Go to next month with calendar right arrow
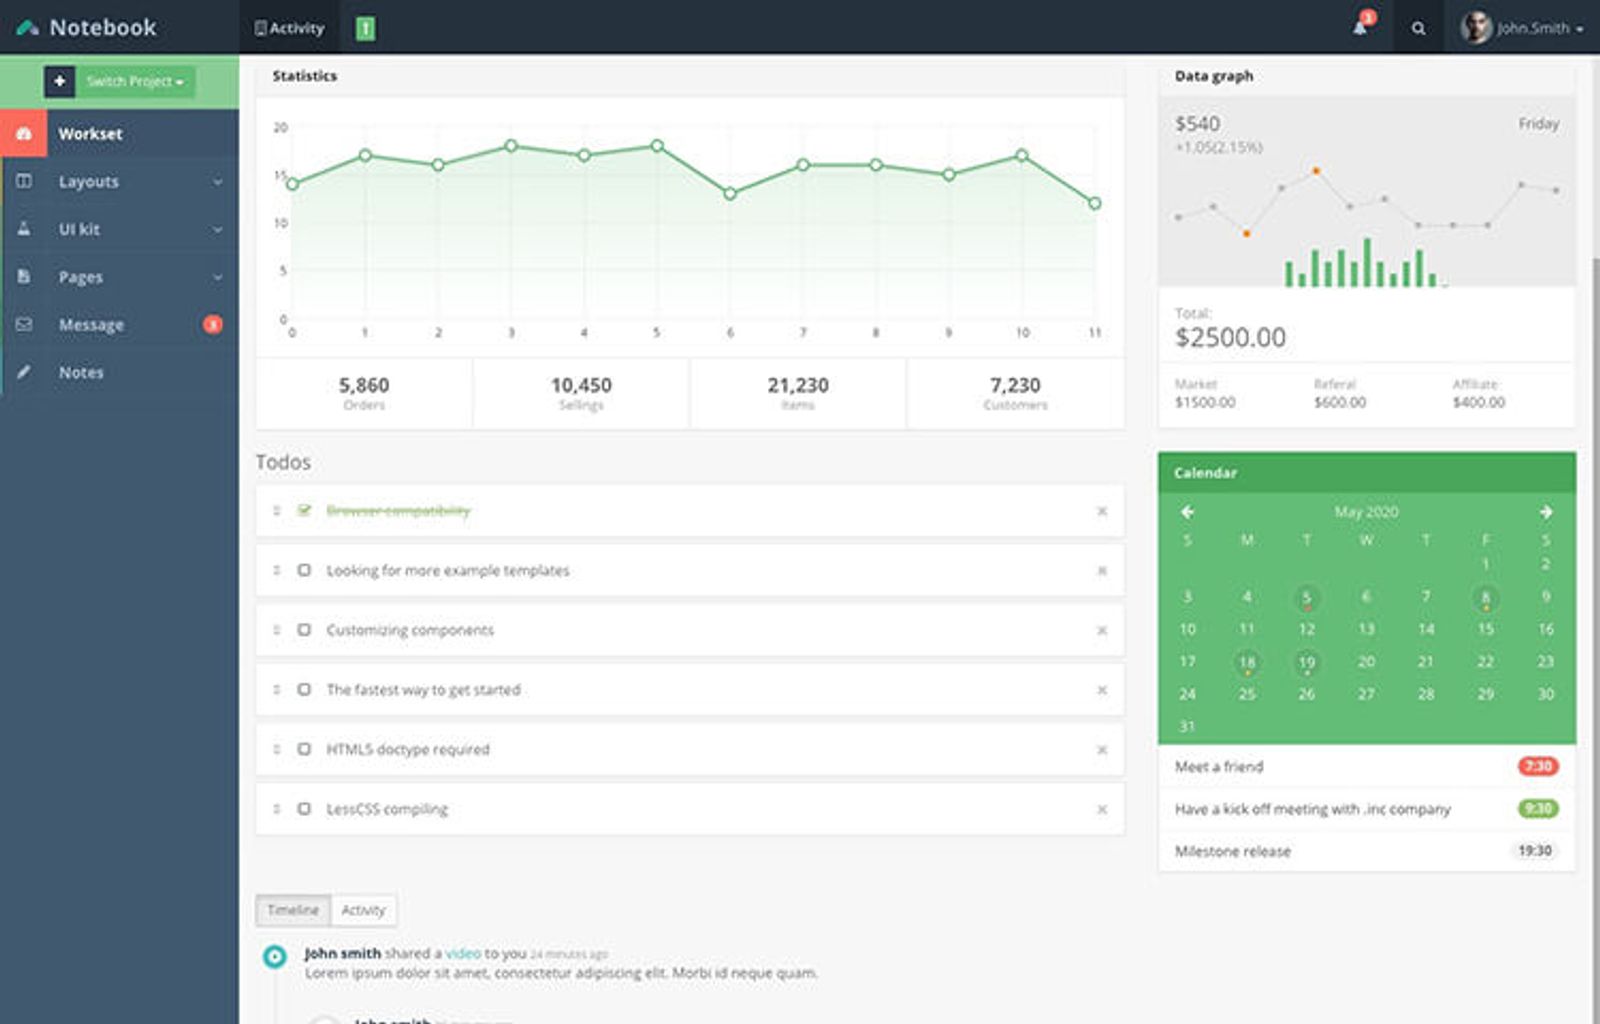1600x1024 pixels. point(1546,511)
